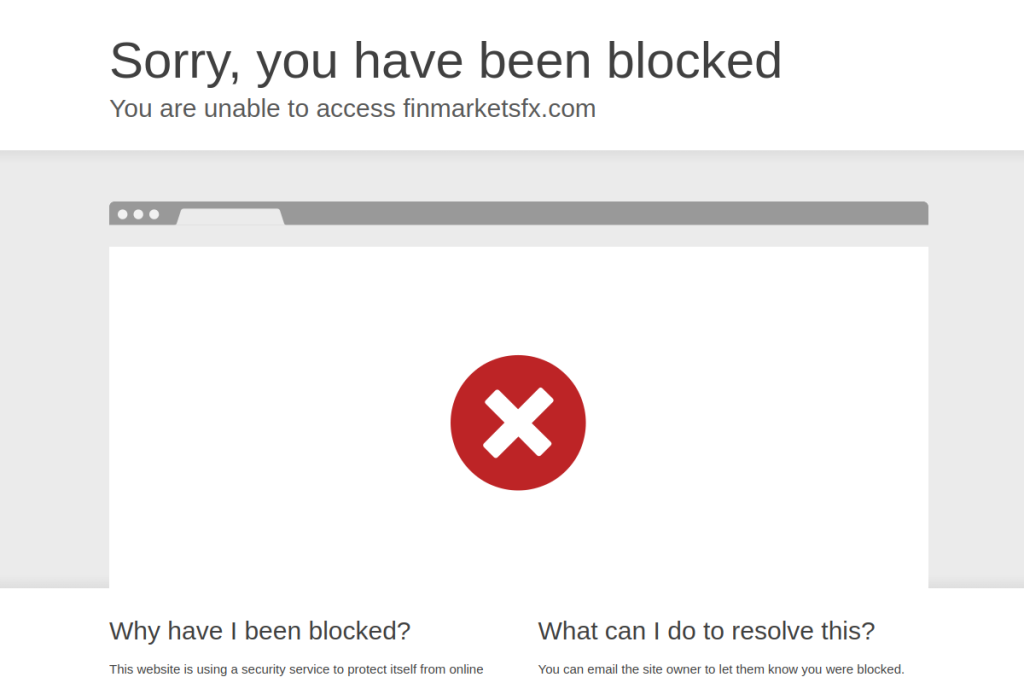
Task: Click the word "Sorry" in the main heading
Action: tap(174, 61)
